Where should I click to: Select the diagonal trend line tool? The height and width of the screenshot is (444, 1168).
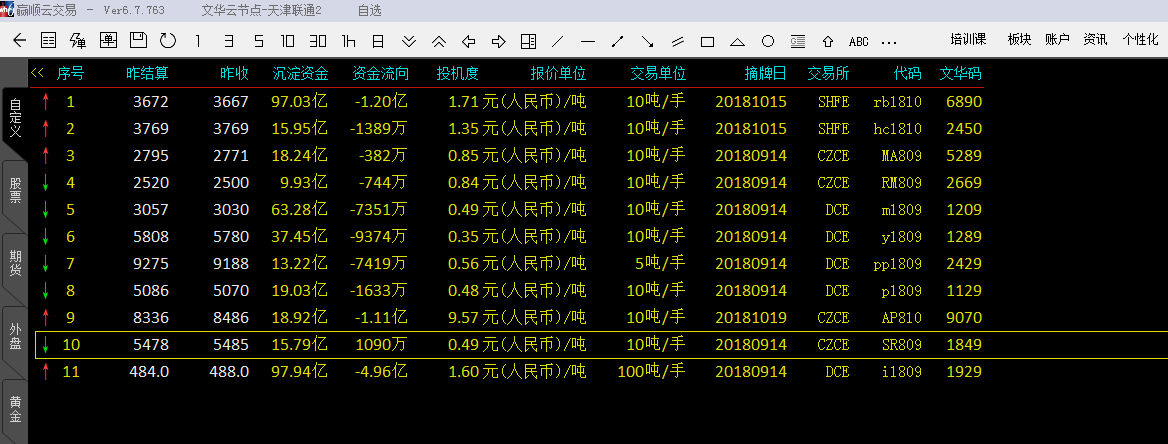(558, 41)
